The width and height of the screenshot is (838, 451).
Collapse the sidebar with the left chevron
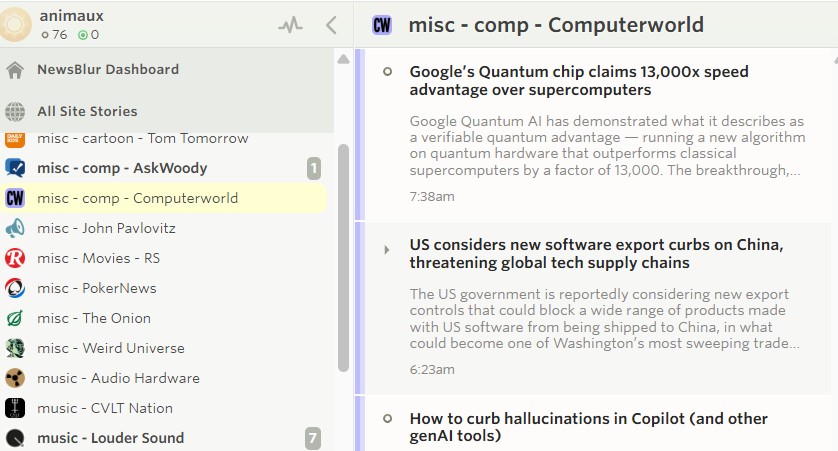[331, 26]
